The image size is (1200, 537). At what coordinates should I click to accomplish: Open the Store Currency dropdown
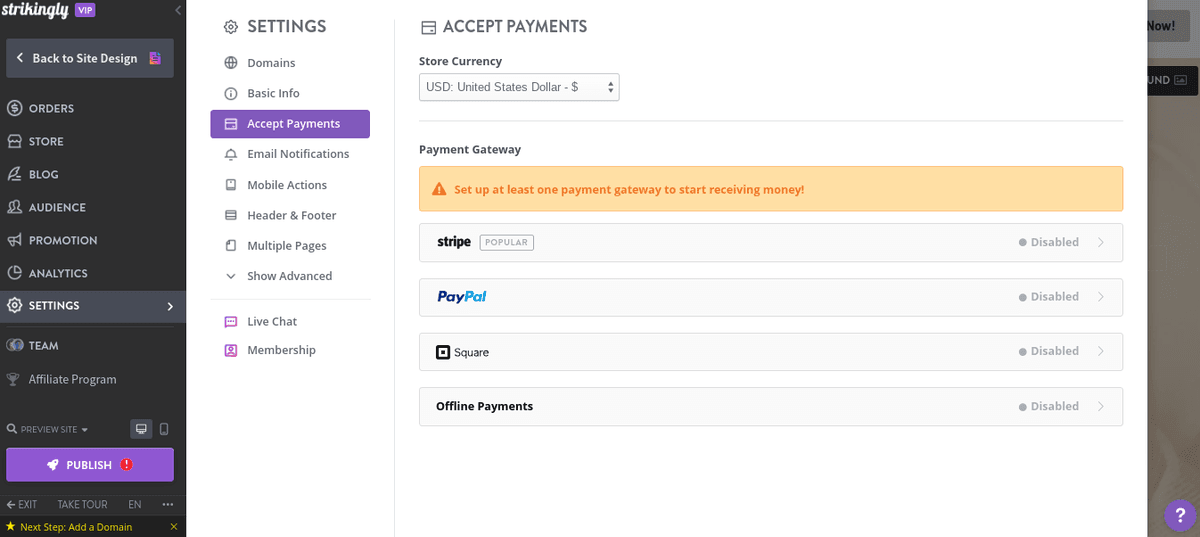519,87
